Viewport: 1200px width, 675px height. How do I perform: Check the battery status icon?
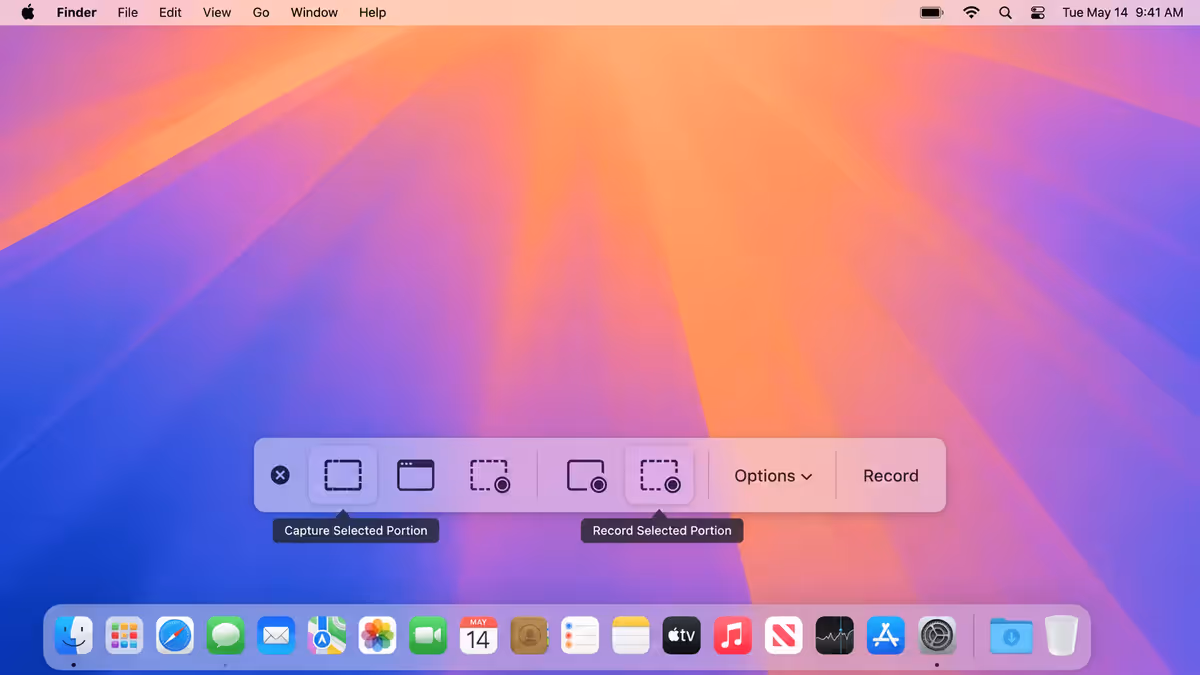tap(932, 12)
